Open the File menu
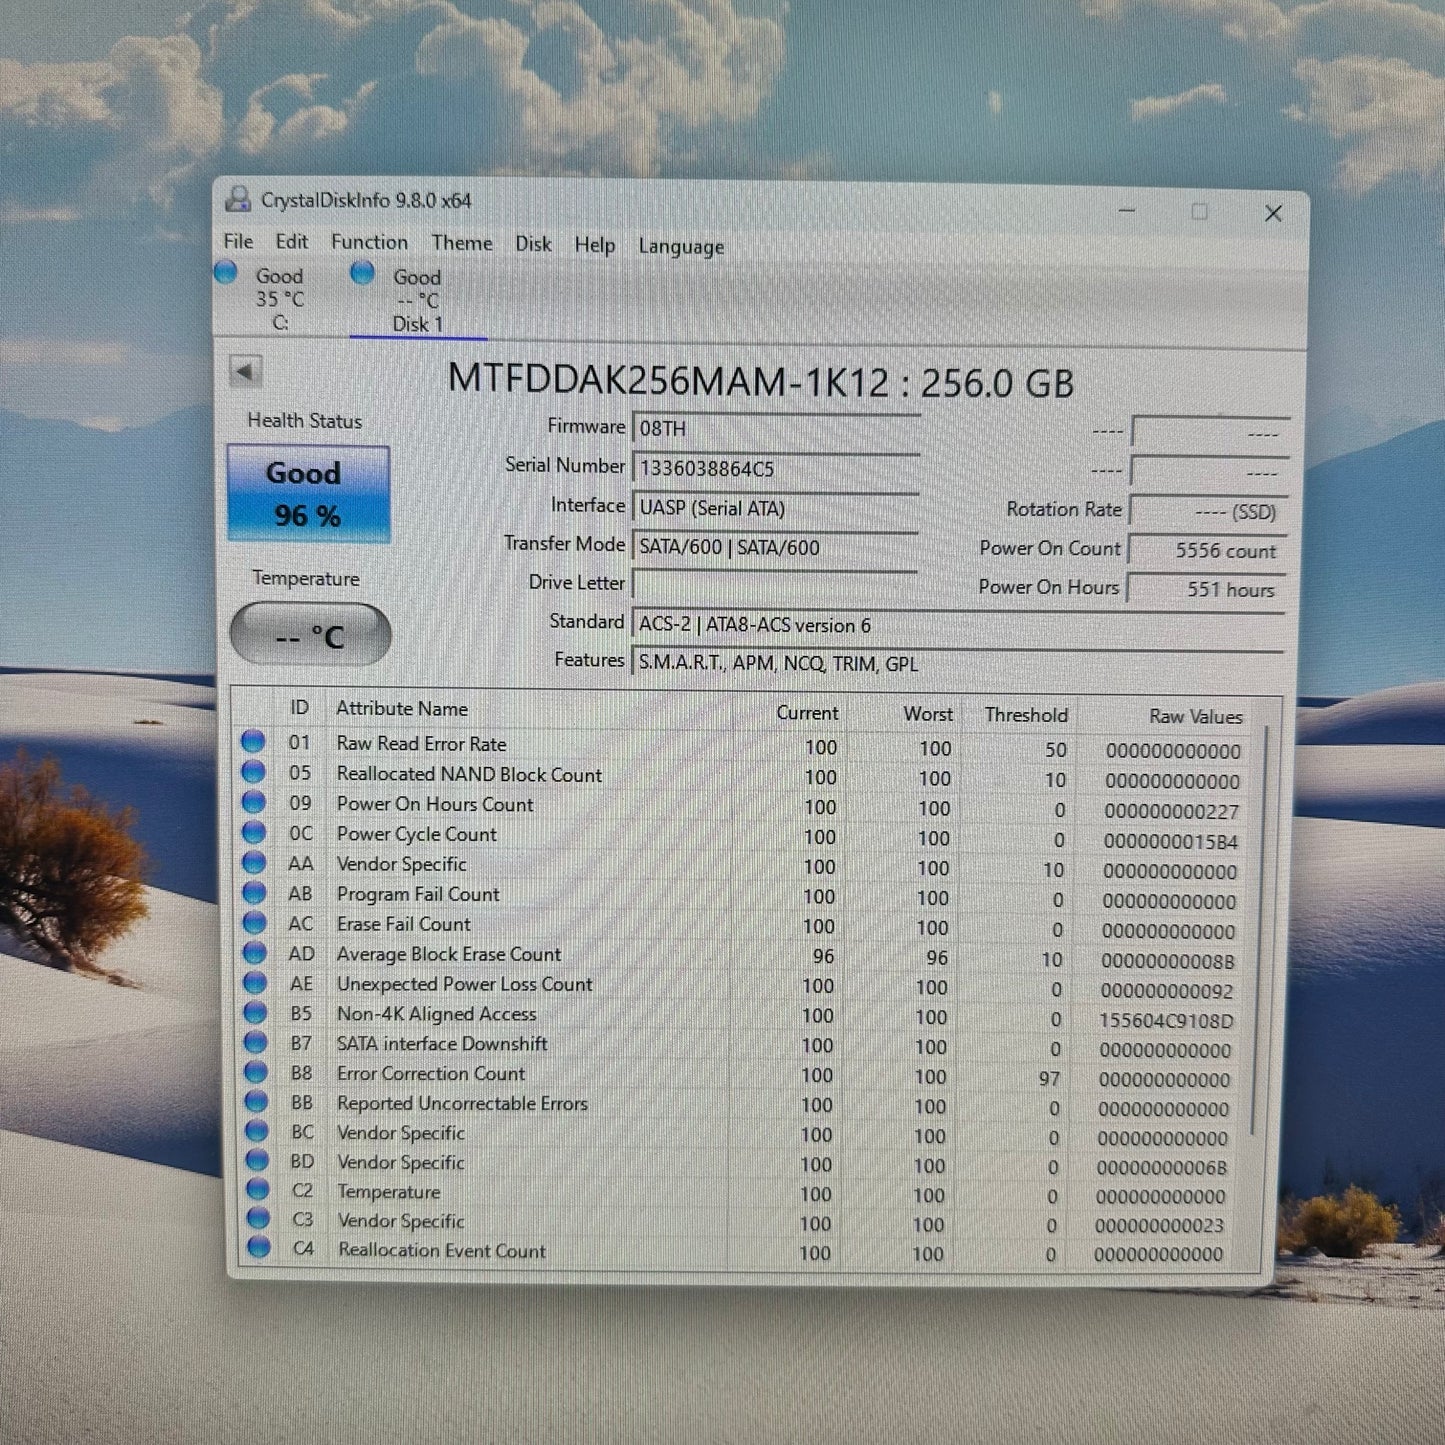1445x1445 pixels. coord(238,241)
